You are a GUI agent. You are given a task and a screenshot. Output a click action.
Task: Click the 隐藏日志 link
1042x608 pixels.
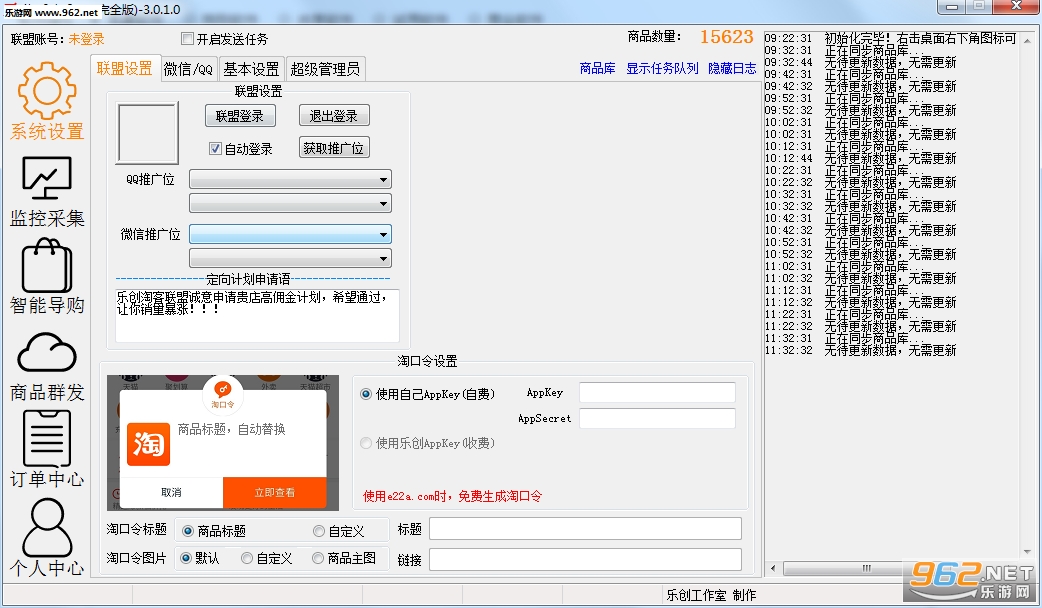(732, 68)
